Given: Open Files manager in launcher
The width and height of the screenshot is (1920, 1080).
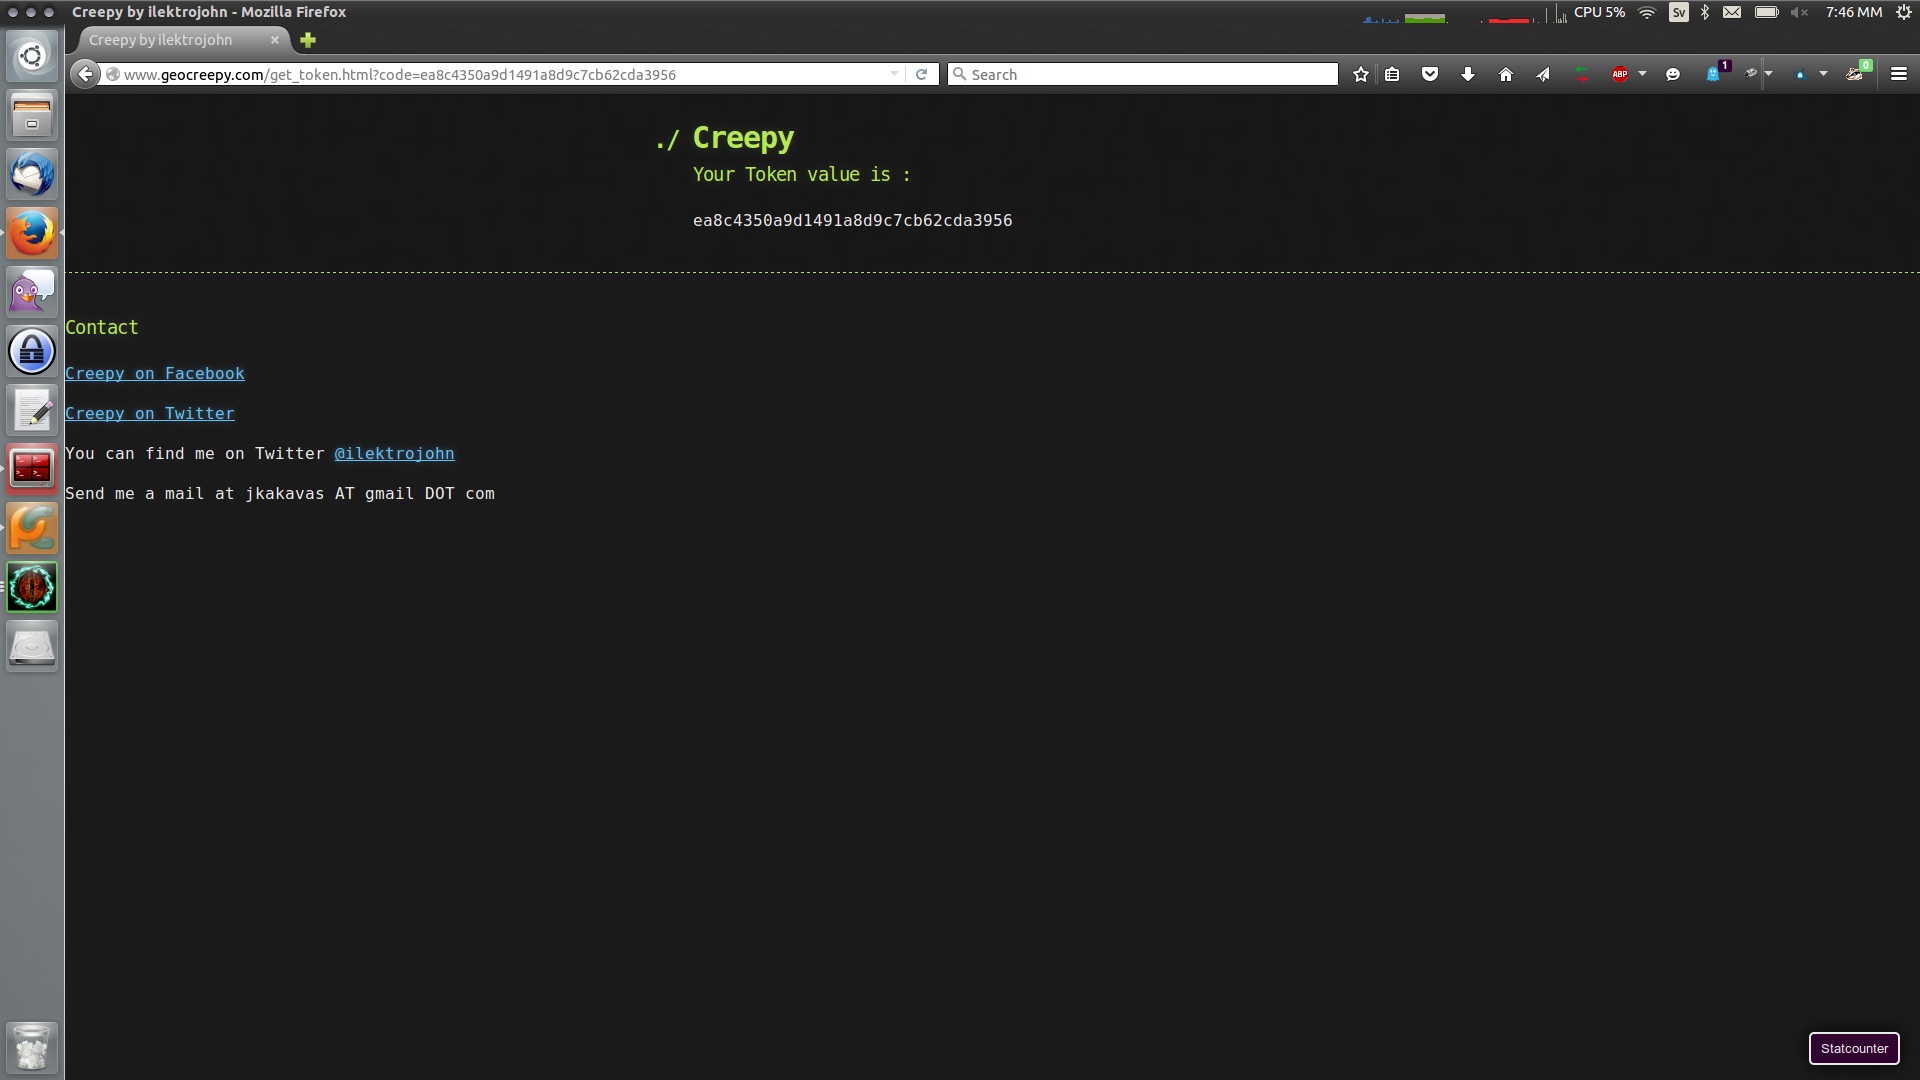Looking at the screenshot, I should point(32,115).
